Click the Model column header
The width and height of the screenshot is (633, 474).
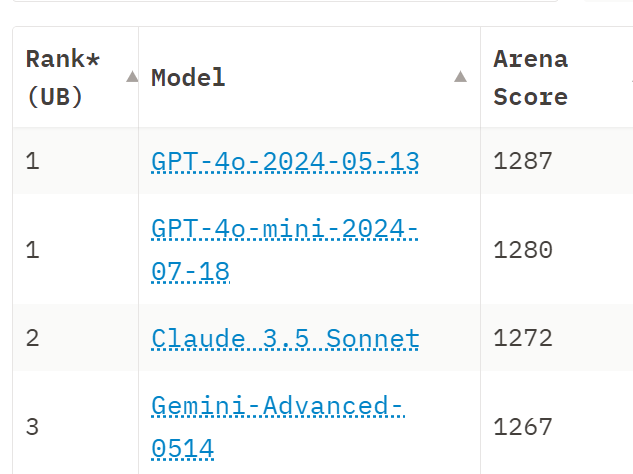309,77
